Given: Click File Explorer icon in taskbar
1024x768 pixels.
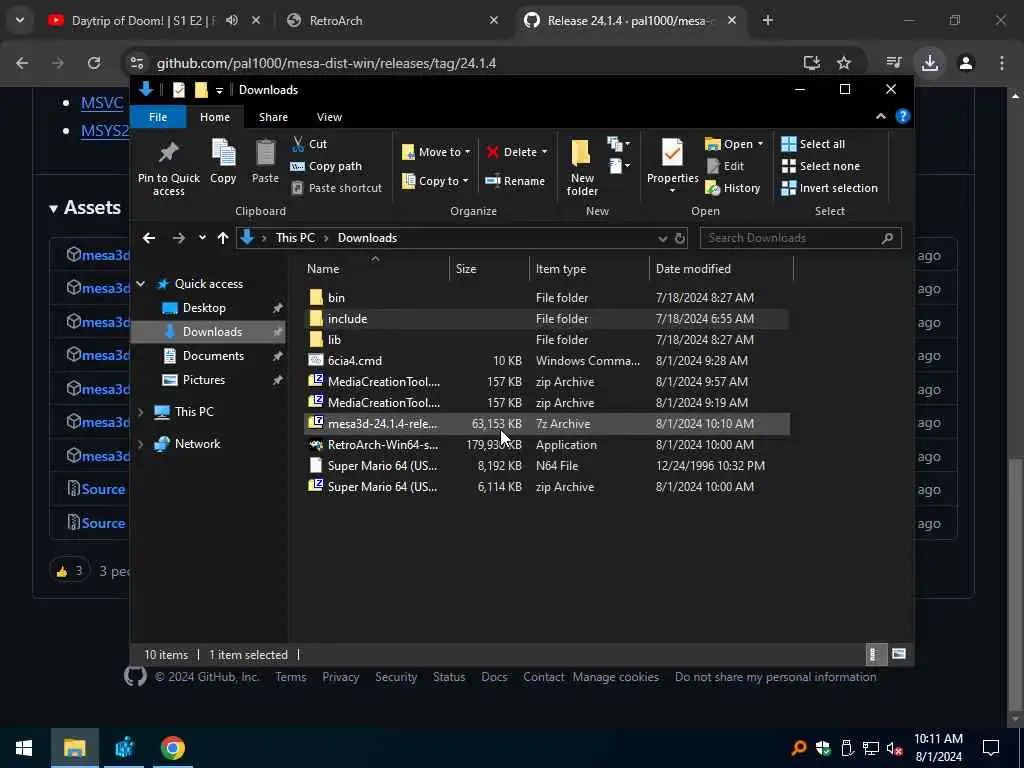Looking at the screenshot, I should (74, 748).
